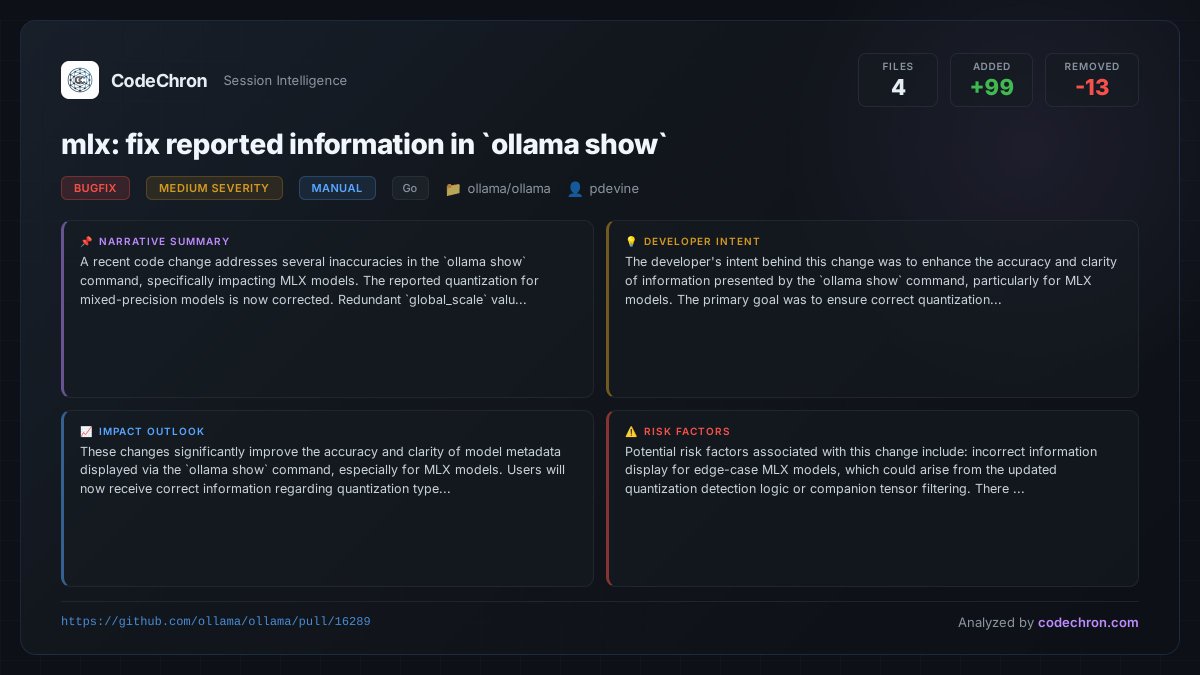Image resolution: width=1200 pixels, height=675 pixels.
Task: Click the Session Intelligence subtitle
Action: point(285,80)
